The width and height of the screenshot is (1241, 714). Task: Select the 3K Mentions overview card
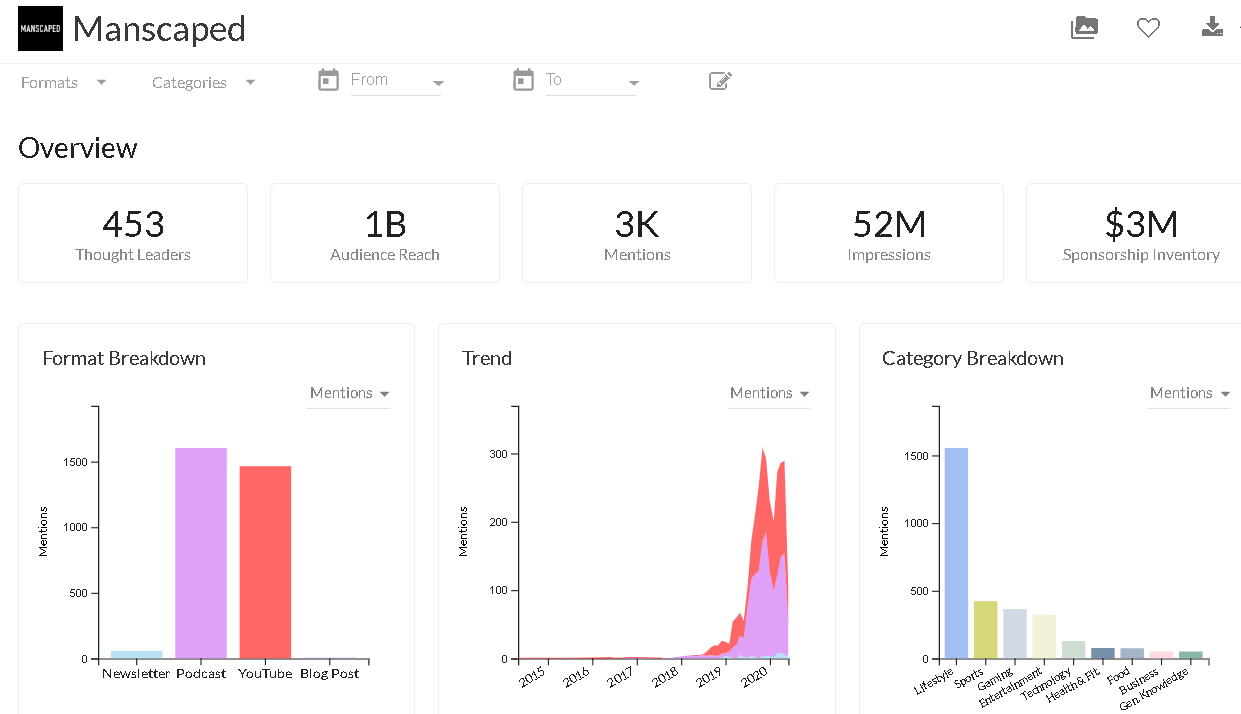[x=637, y=233]
